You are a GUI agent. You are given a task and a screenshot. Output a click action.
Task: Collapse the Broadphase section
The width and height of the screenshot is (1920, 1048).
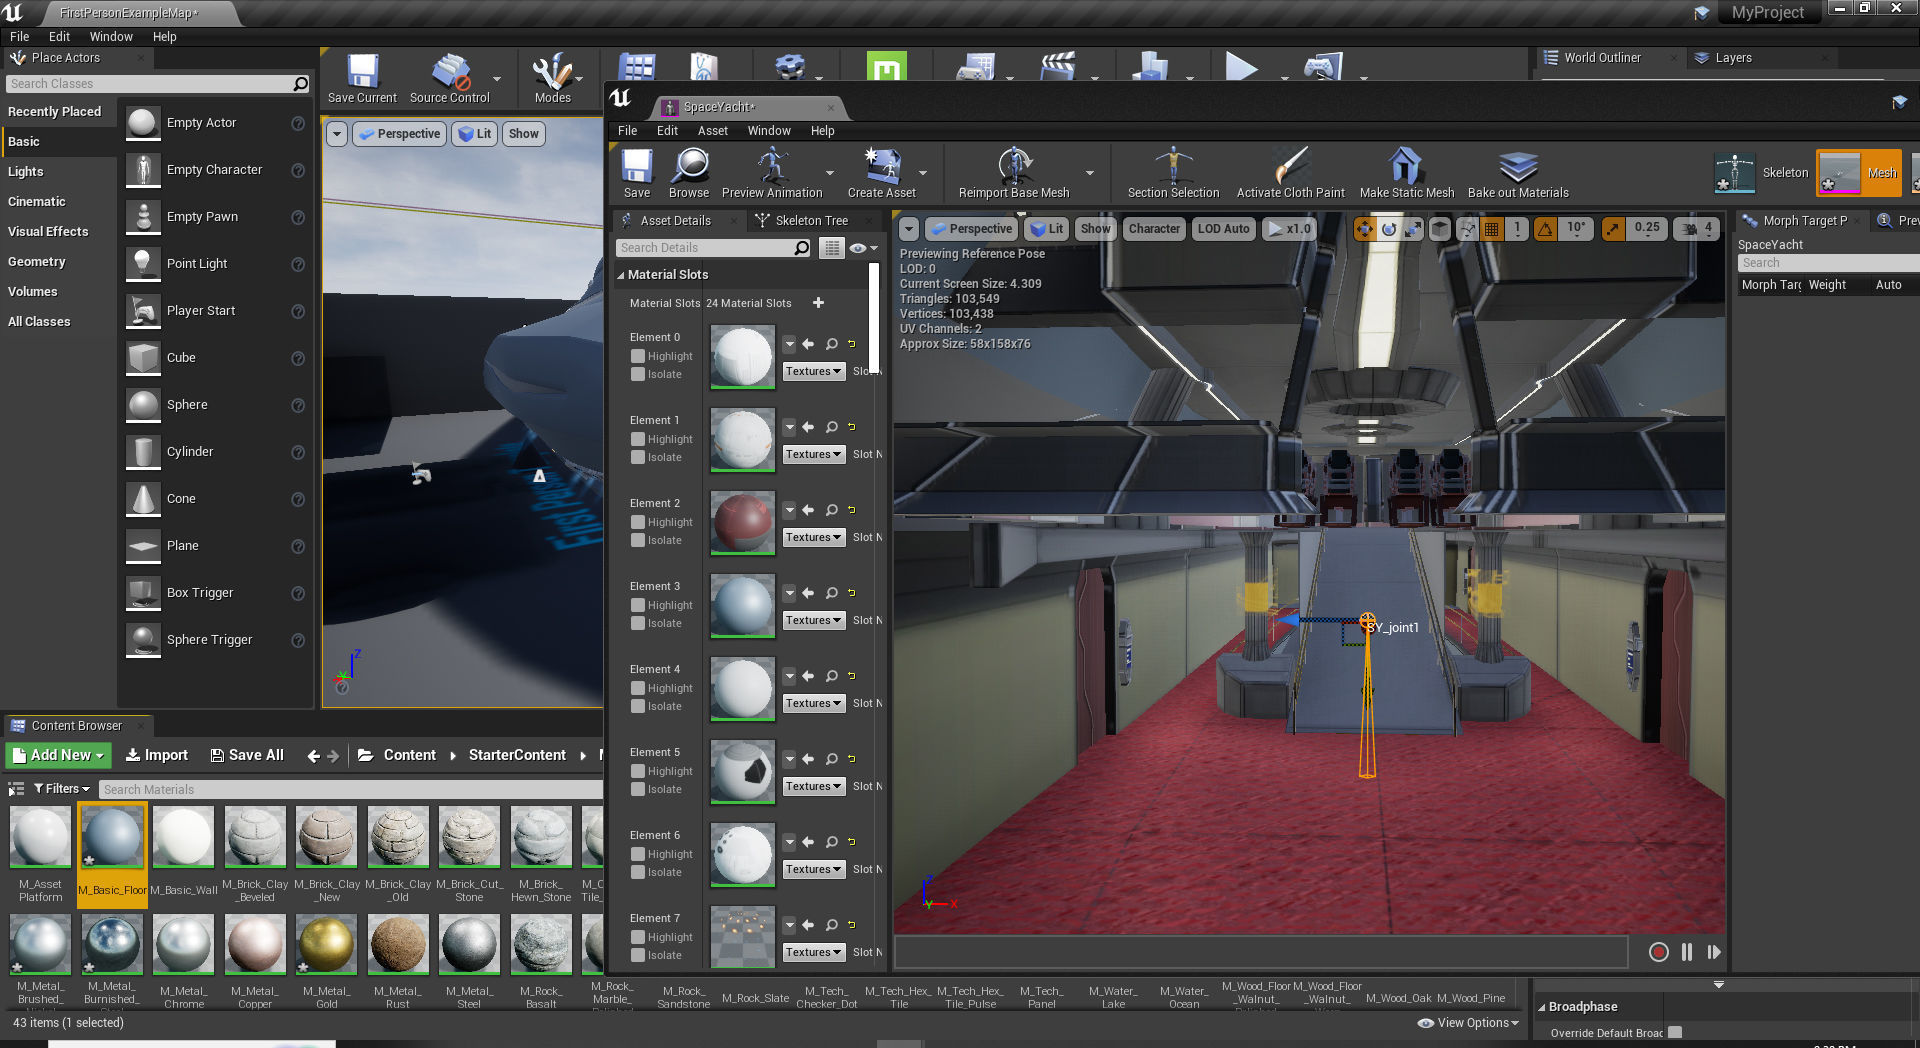coord(1541,1007)
